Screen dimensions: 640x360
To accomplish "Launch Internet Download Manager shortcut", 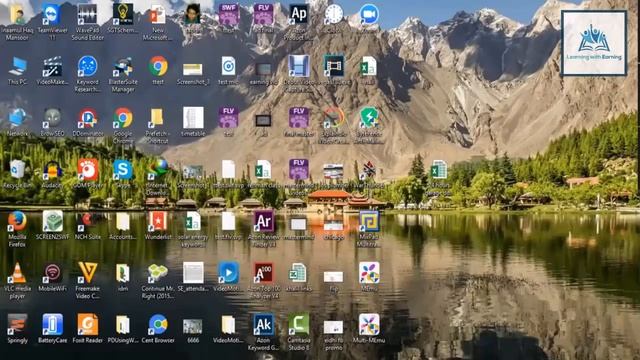I will pos(158,169).
